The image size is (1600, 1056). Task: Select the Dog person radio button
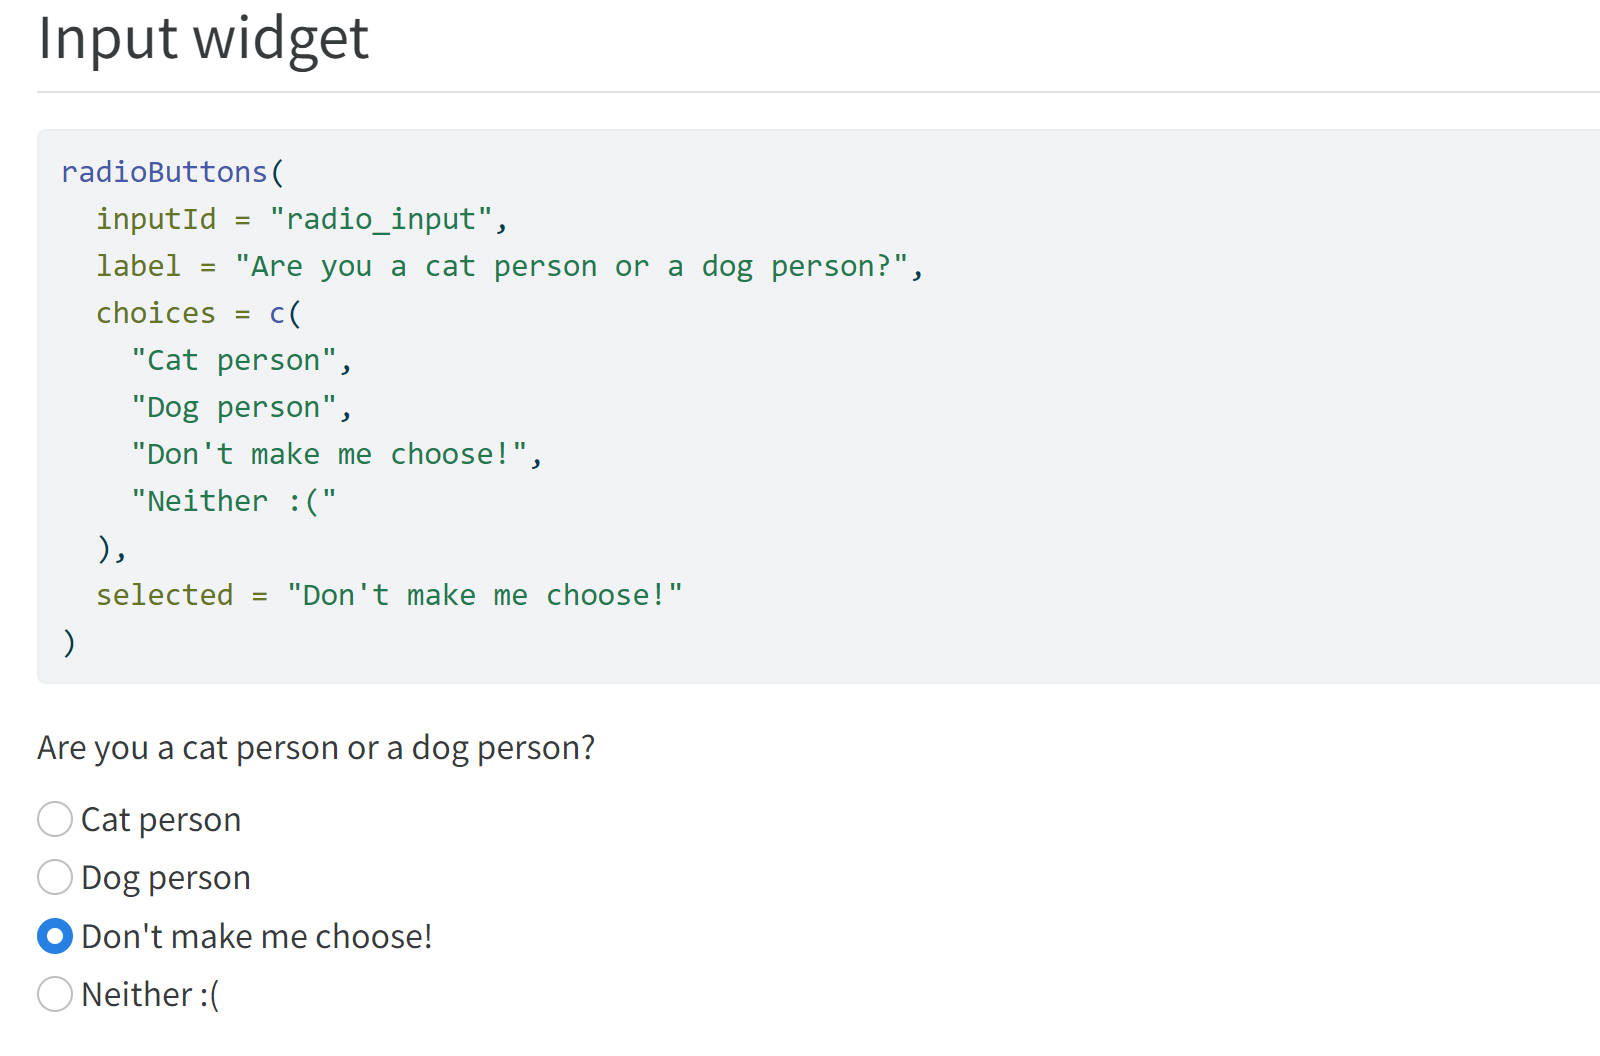pos(55,877)
